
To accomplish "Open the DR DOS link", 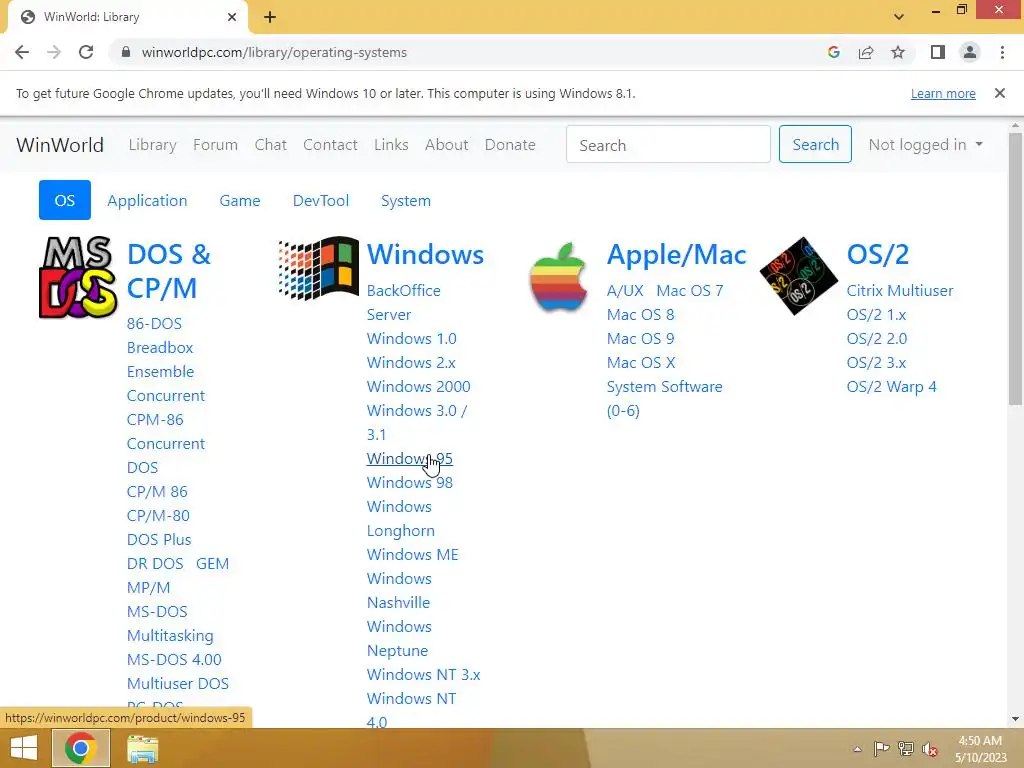I will coord(155,564).
